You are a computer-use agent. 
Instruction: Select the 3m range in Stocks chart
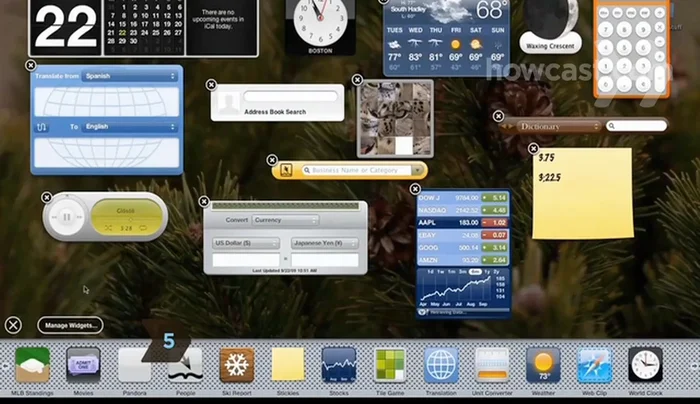click(x=463, y=272)
